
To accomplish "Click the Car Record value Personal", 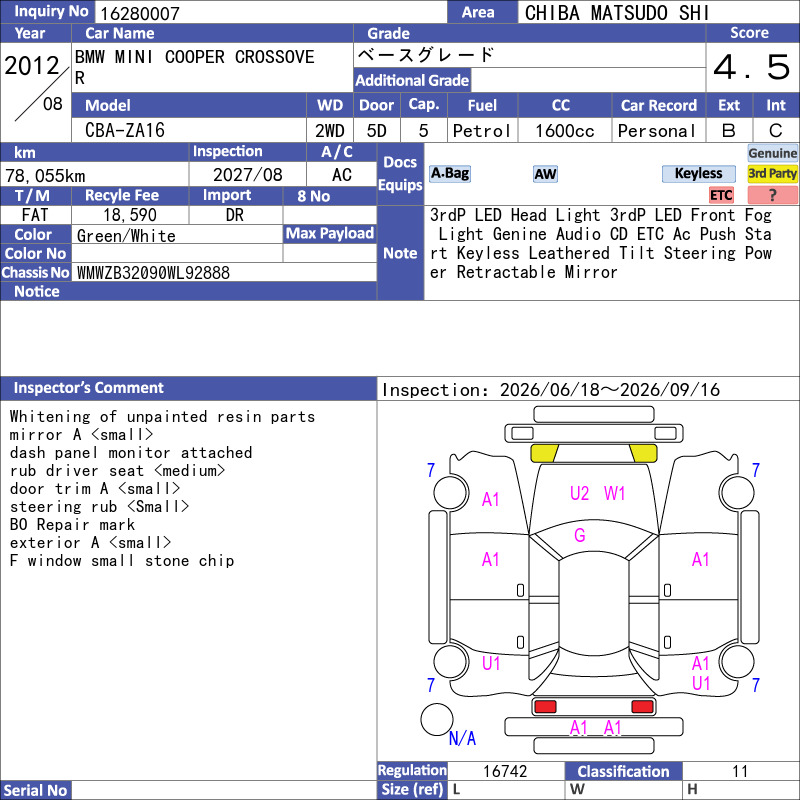I will coord(657,131).
